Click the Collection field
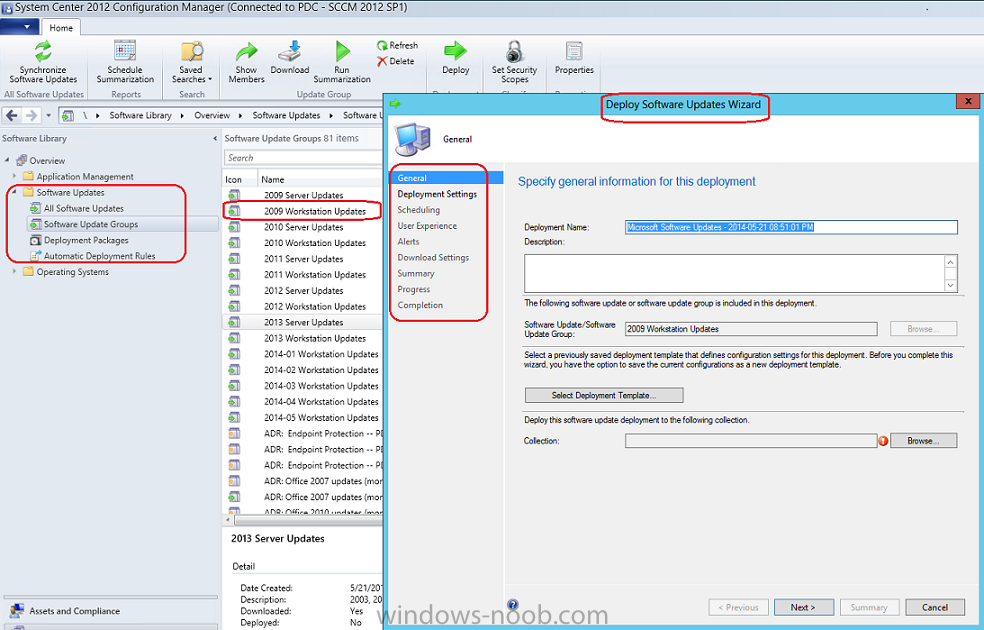Viewport: 984px width, 630px height. coord(751,441)
